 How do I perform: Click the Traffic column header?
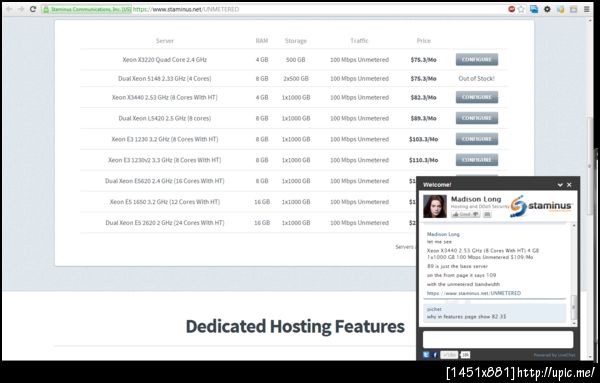359,41
